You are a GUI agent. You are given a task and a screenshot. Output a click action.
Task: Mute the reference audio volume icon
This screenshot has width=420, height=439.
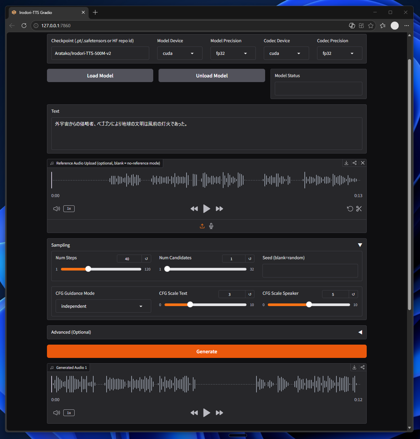(x=56, y=209)
